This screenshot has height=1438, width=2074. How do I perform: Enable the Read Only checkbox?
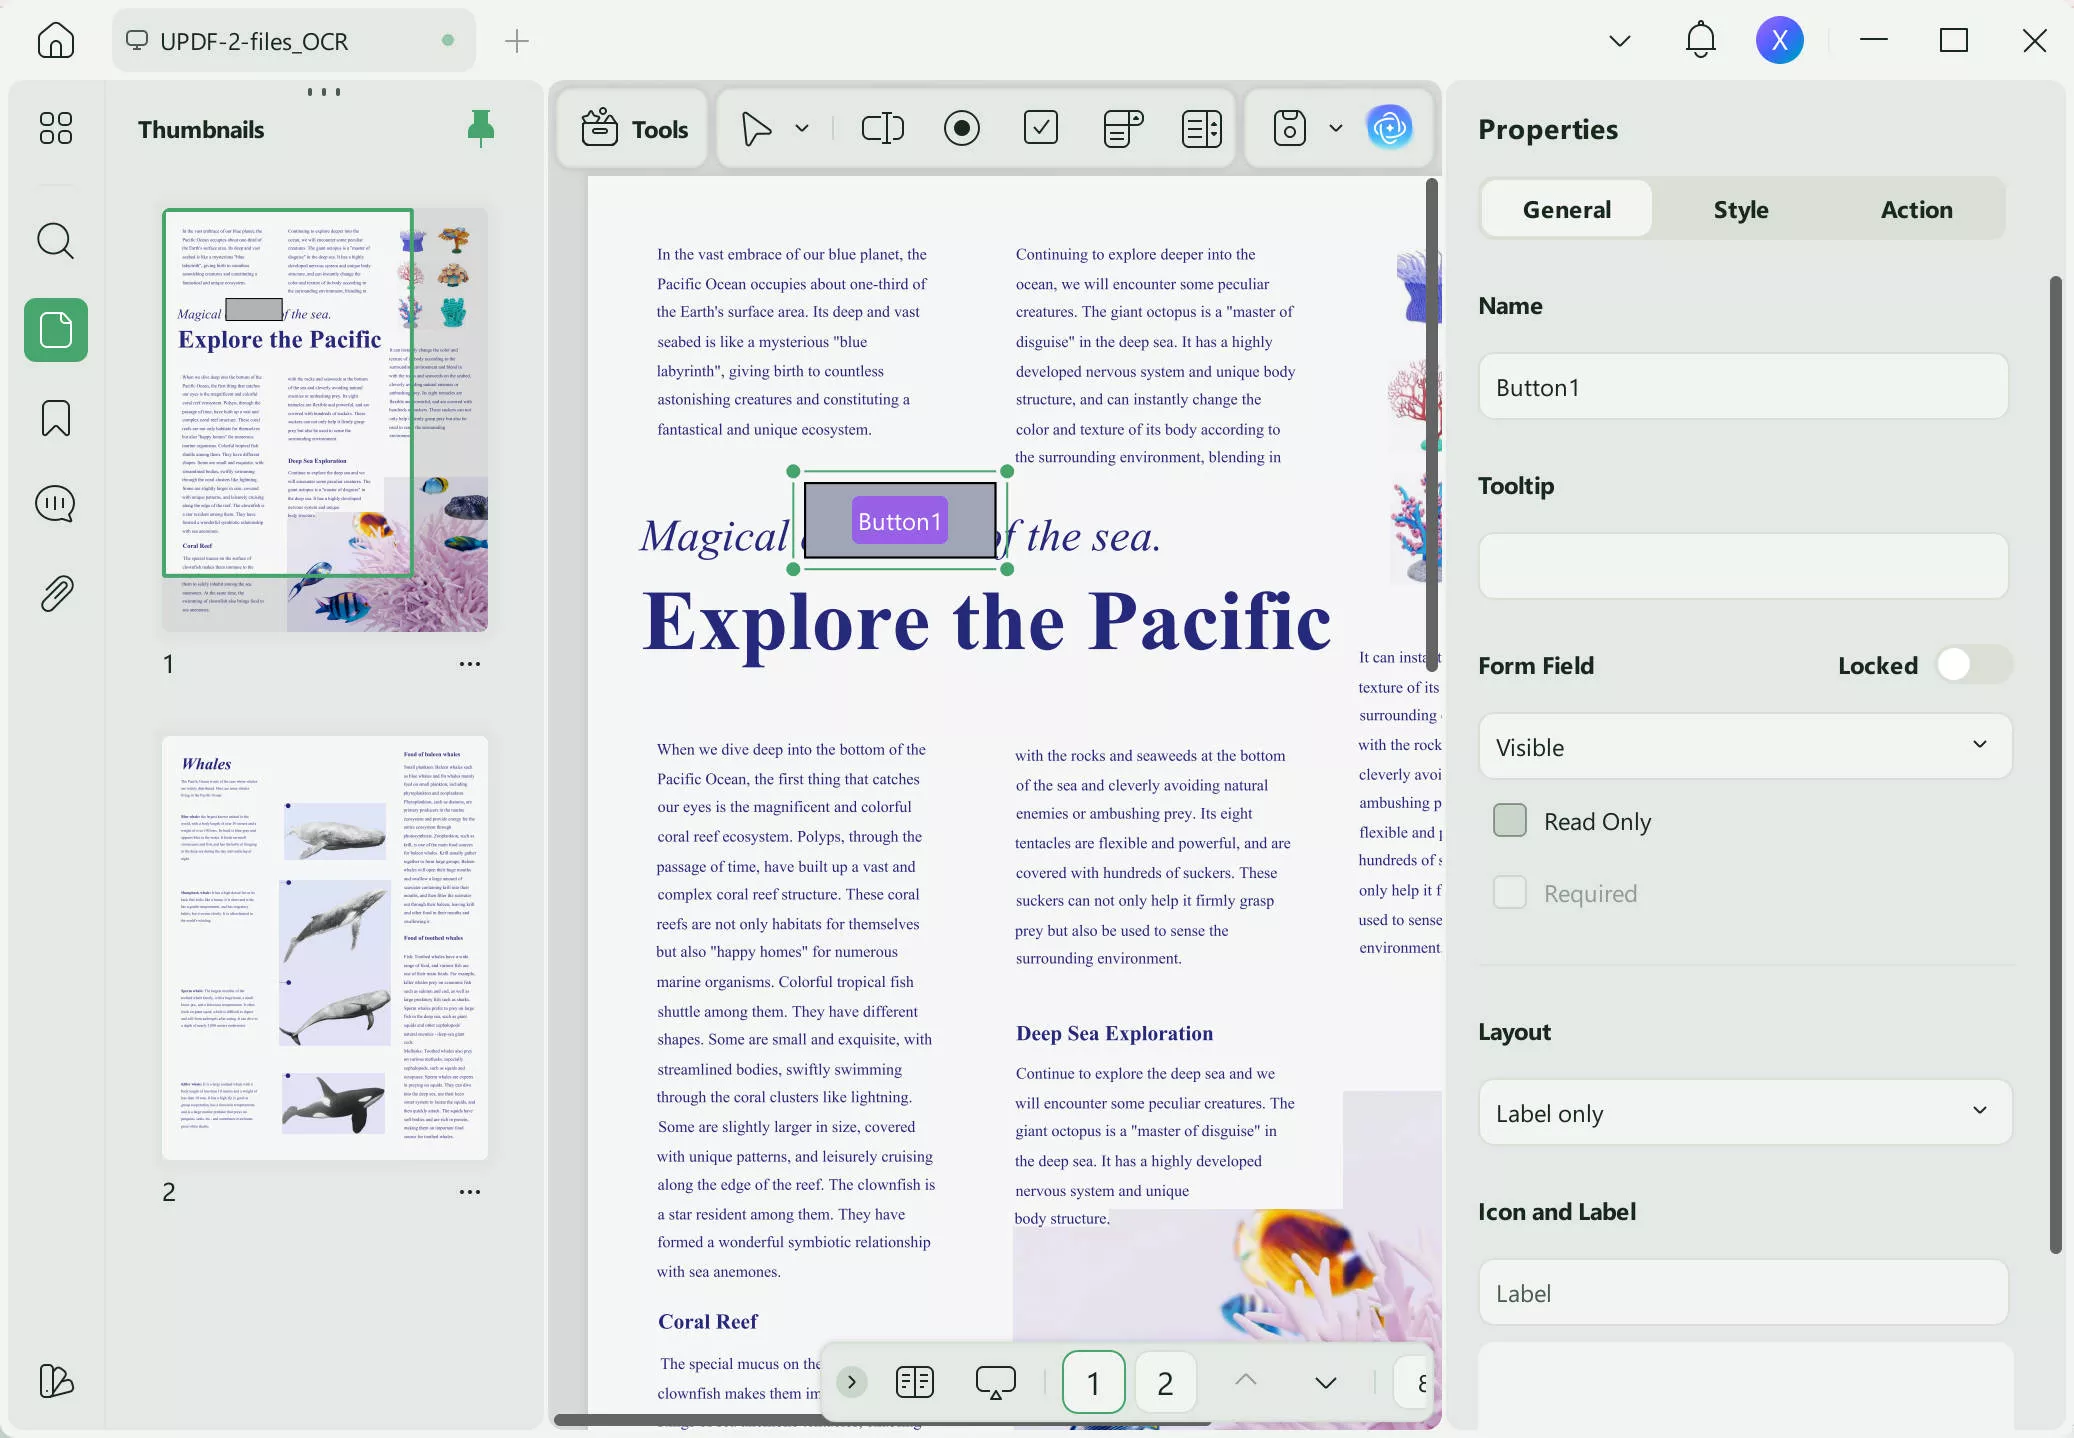point(1510,821)
